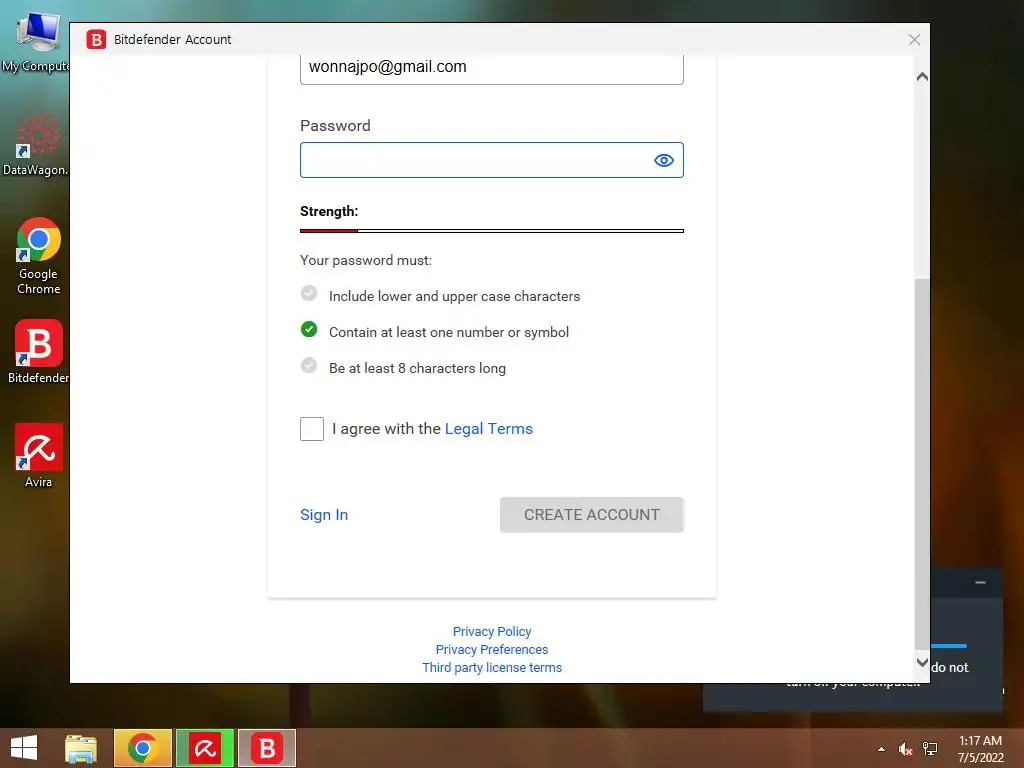Screen dimensions: 1024x768
Task: Select the Google Chrome desktop shortcut
Action: click(x=39, y=256)
